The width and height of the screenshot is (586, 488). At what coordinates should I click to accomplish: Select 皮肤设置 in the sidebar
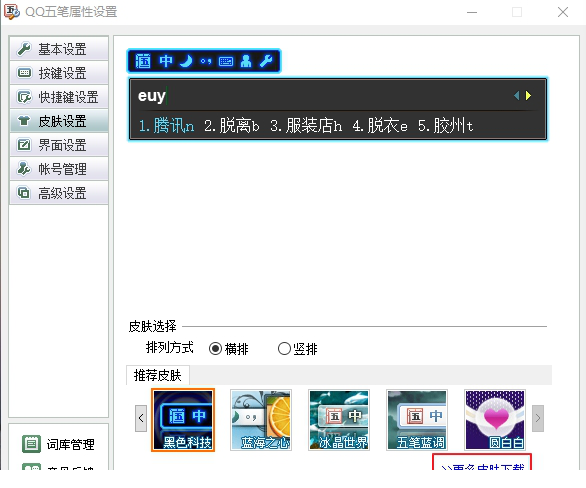pyautogui.click(x=59, y=121)
